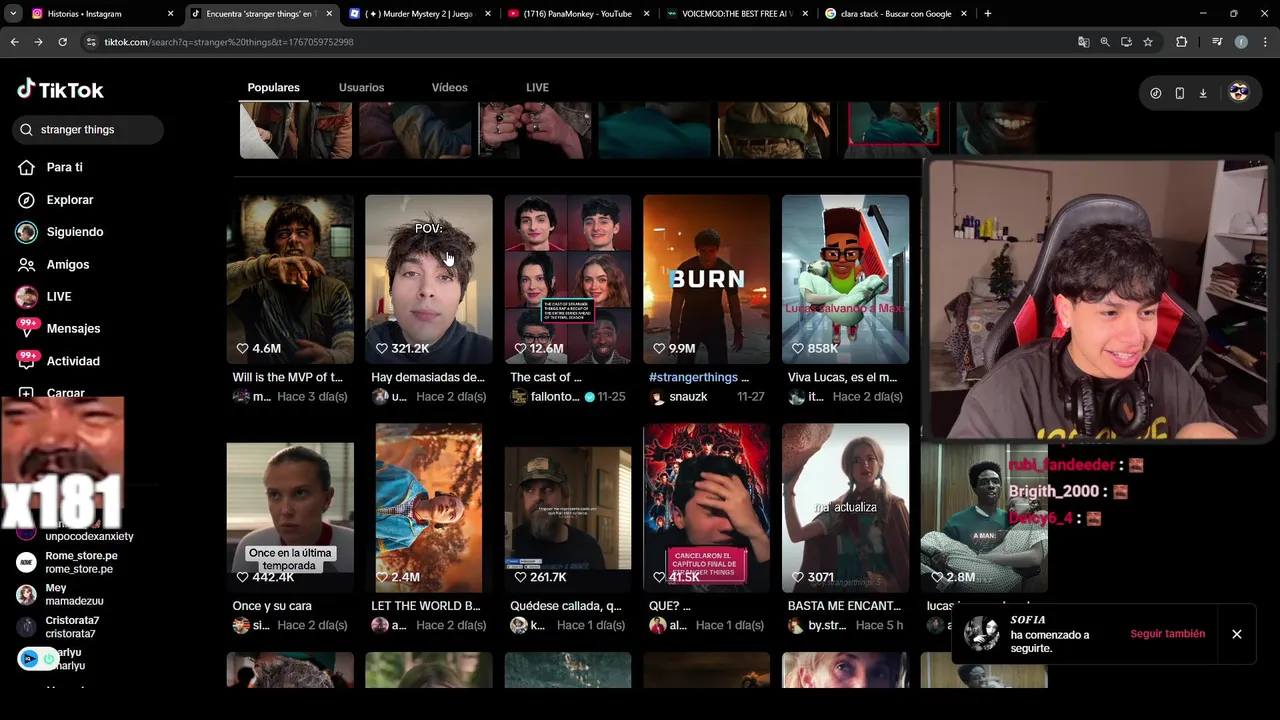The image size is (1280, 720).
Task: Open the snauzk author link
Action: 688,397
